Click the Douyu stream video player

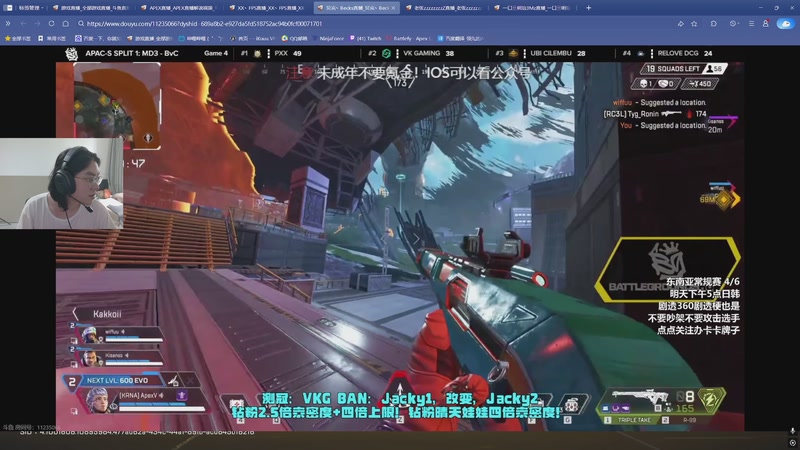pos(399,239)
